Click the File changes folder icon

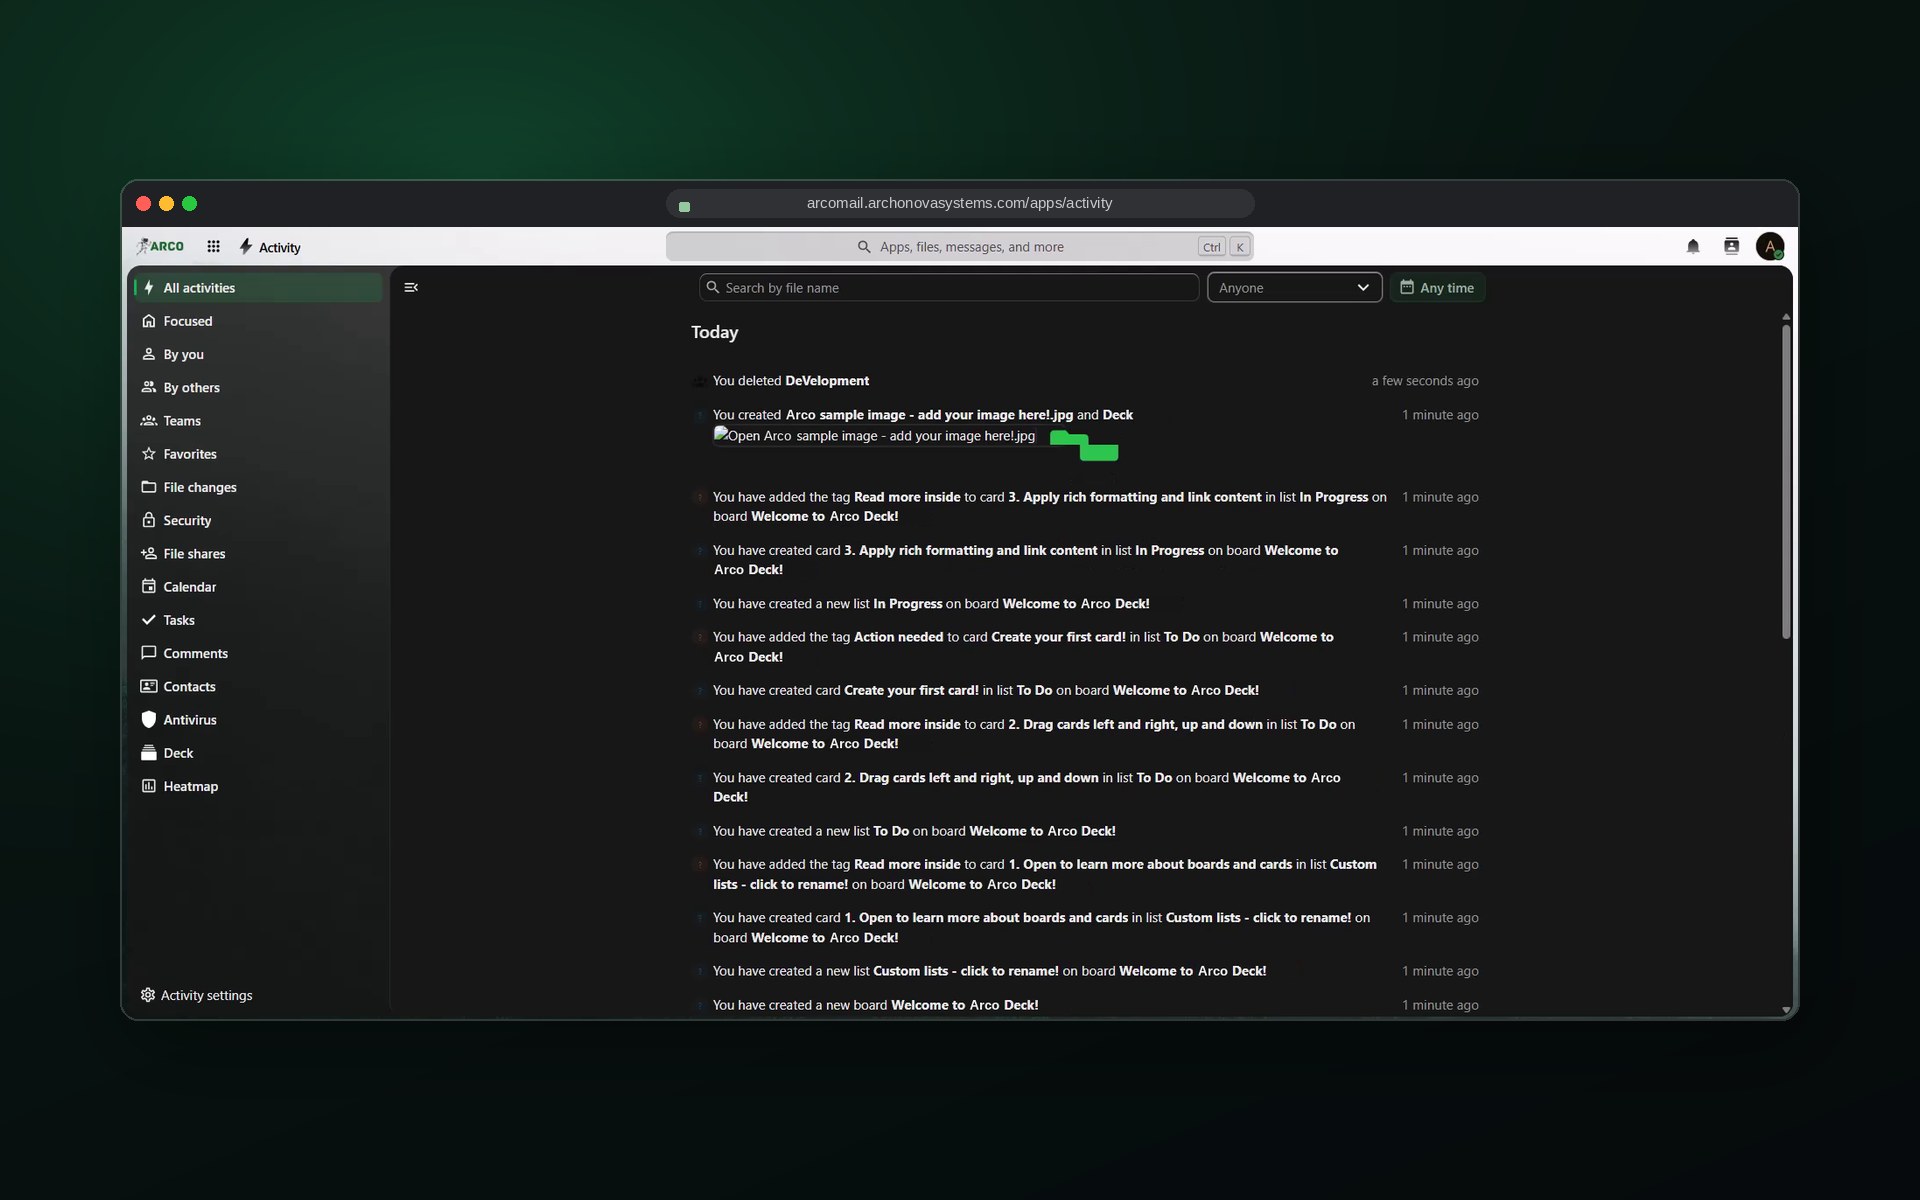coord(149,487)
